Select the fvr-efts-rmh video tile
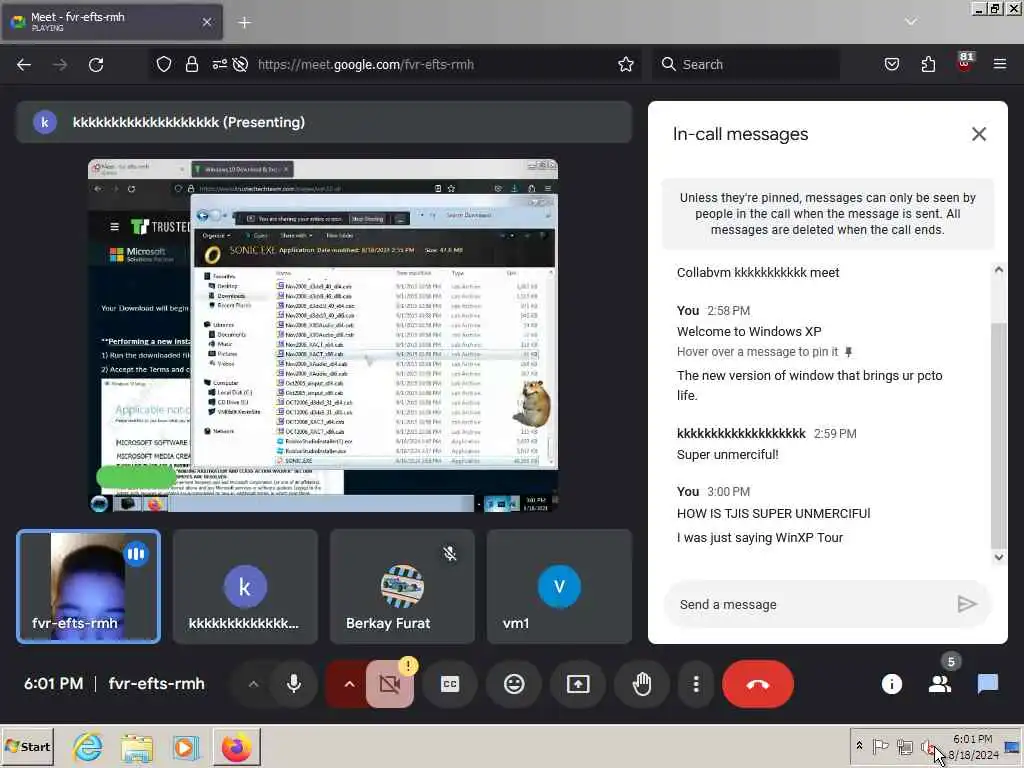 pos(88,586)
